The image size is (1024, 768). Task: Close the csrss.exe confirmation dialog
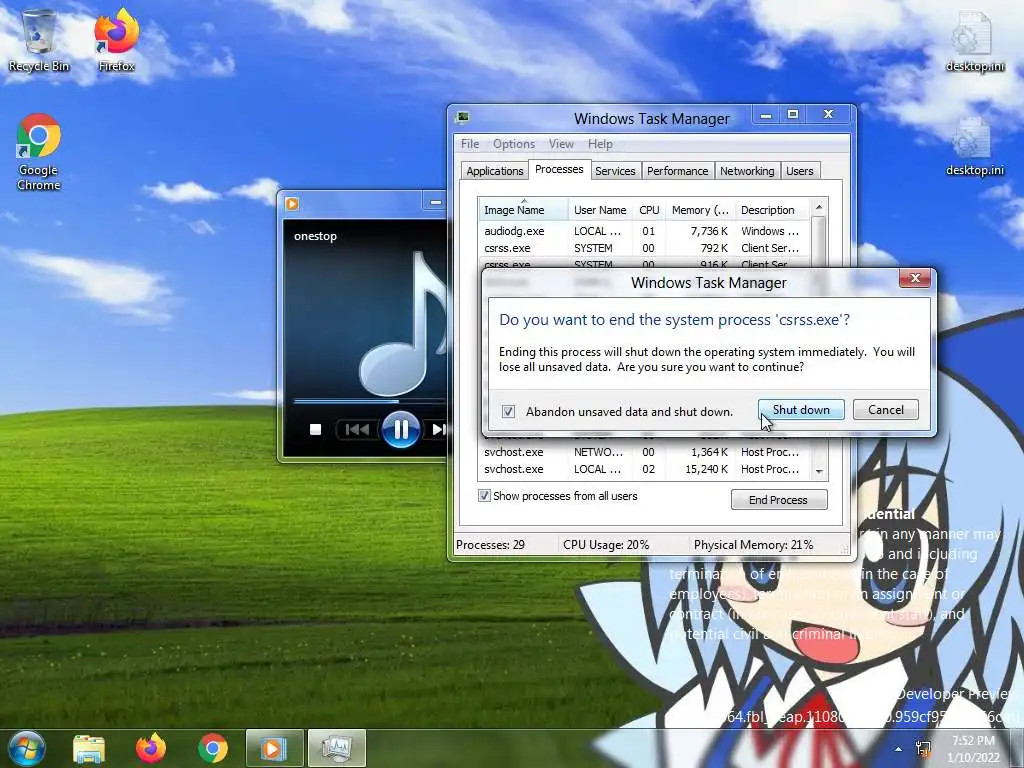914,278
